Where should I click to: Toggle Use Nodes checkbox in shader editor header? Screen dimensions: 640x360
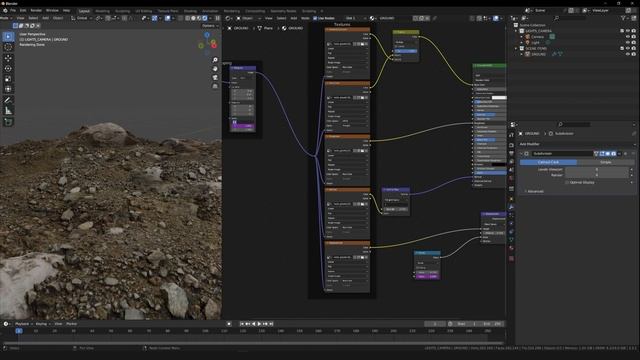(x=315, y=18)
